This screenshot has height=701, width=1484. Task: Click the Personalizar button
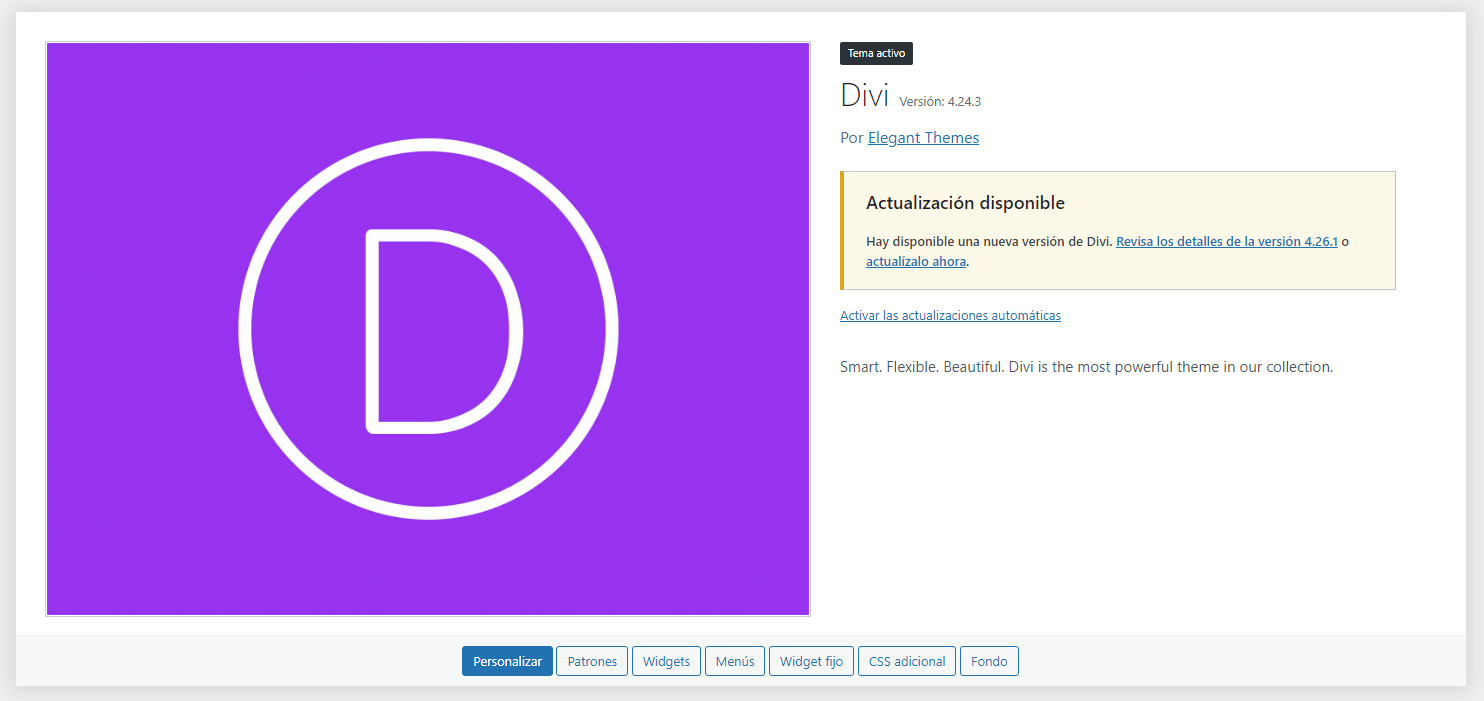click(x=507, y=661)
